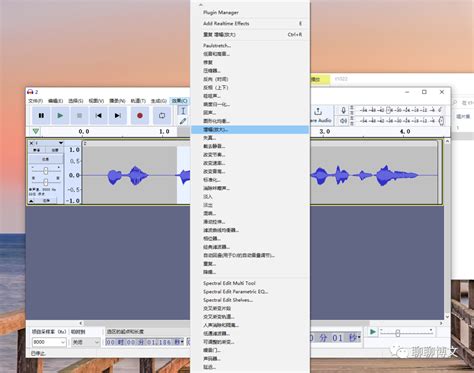Adjust the recording level meter slider
This screenshot has width=474, height=373.
coord(388,110)
